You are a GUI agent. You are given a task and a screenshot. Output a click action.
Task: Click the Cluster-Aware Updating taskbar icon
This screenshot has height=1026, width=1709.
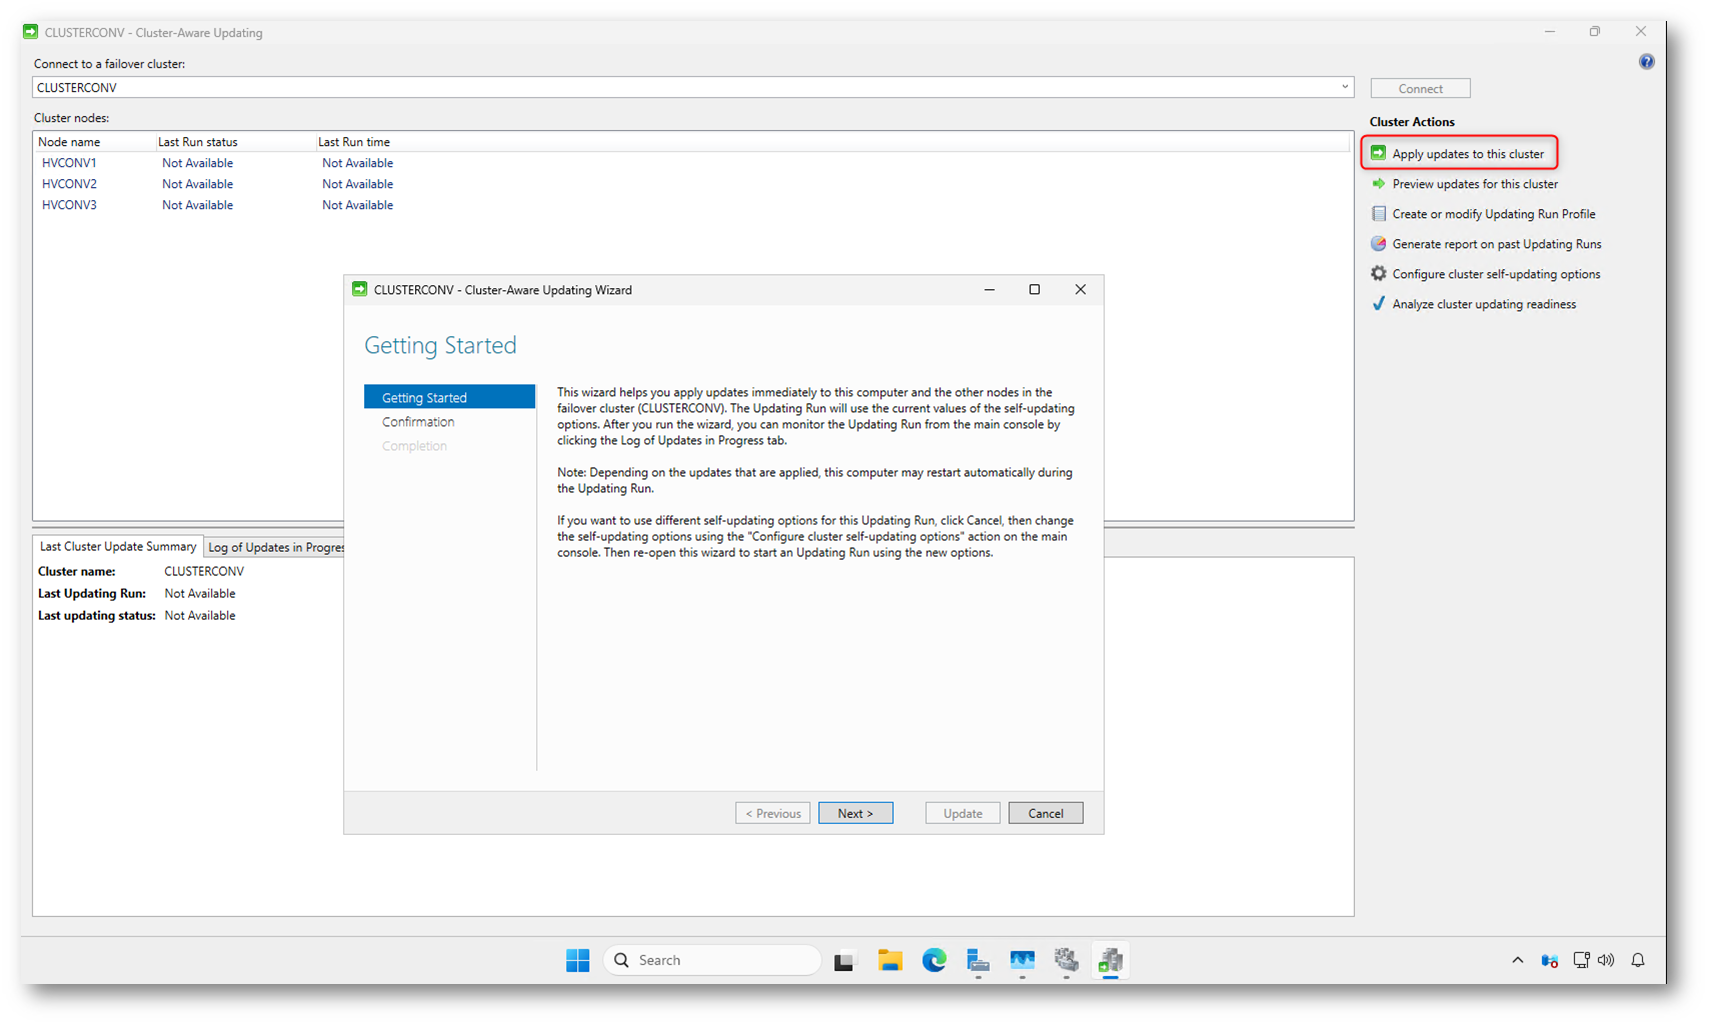tap(1110, 960)
